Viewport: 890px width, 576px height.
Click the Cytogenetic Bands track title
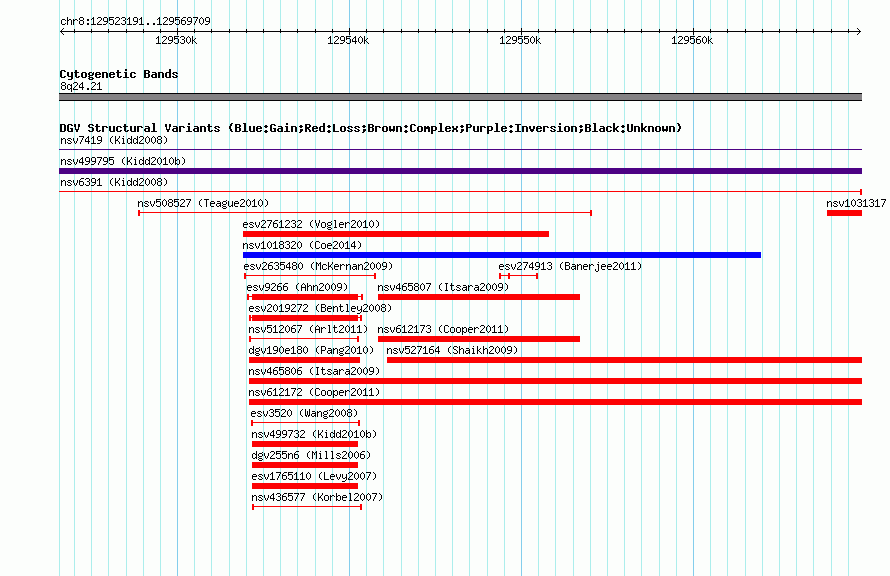pyautogui.click(x=119, y=74)
